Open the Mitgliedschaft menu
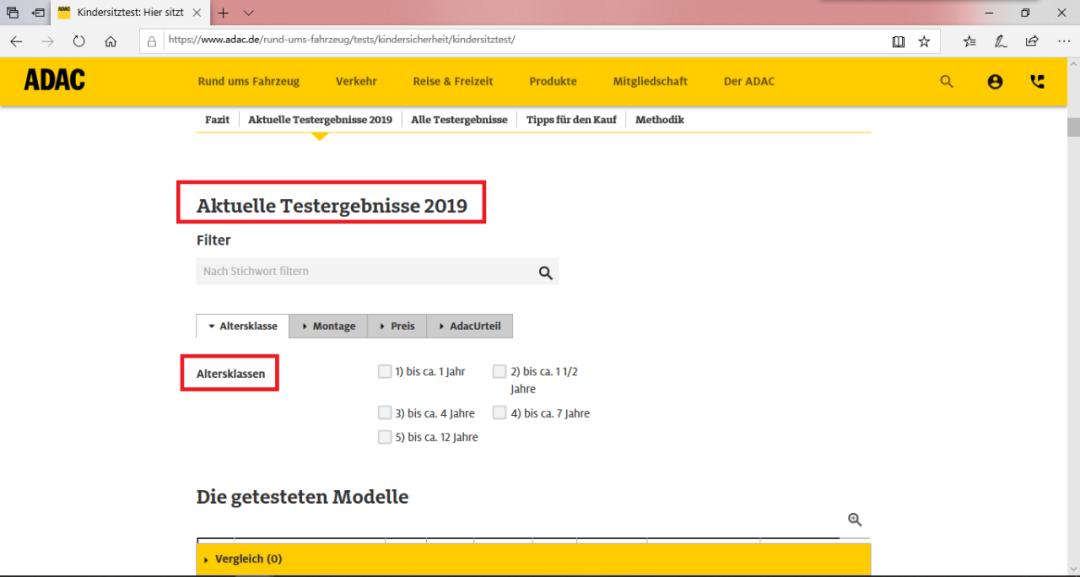Viewport: 1080px width, 577px height. point(650,81)
